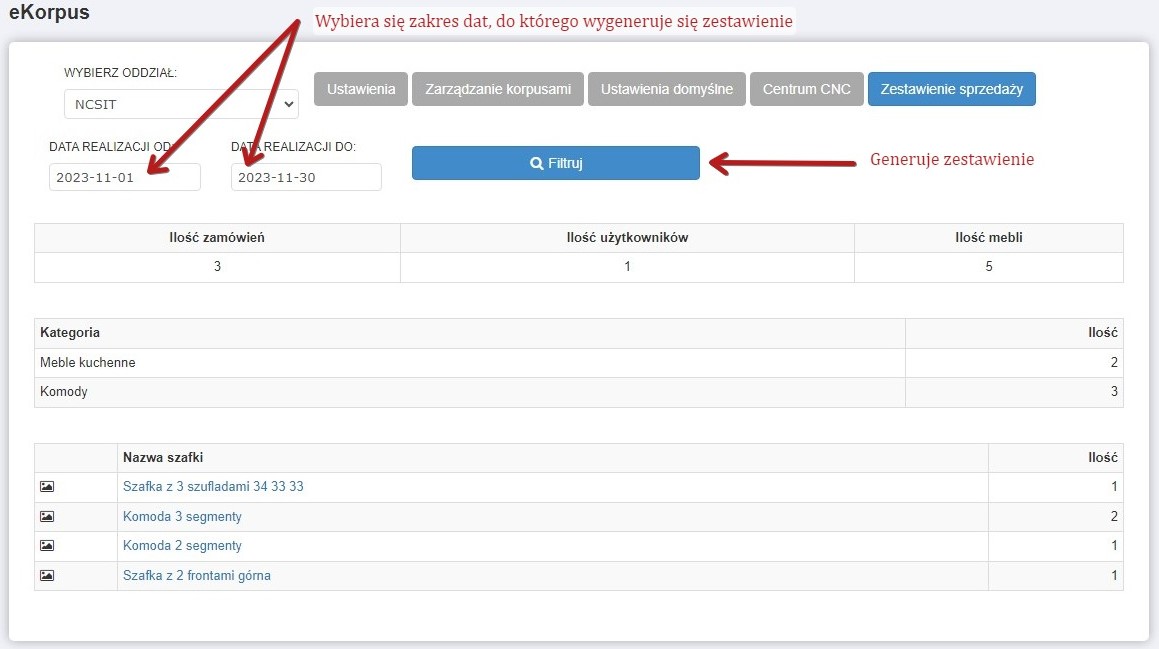Select the Zestawienie sprzedaży tab

click(x=951, y=89)
